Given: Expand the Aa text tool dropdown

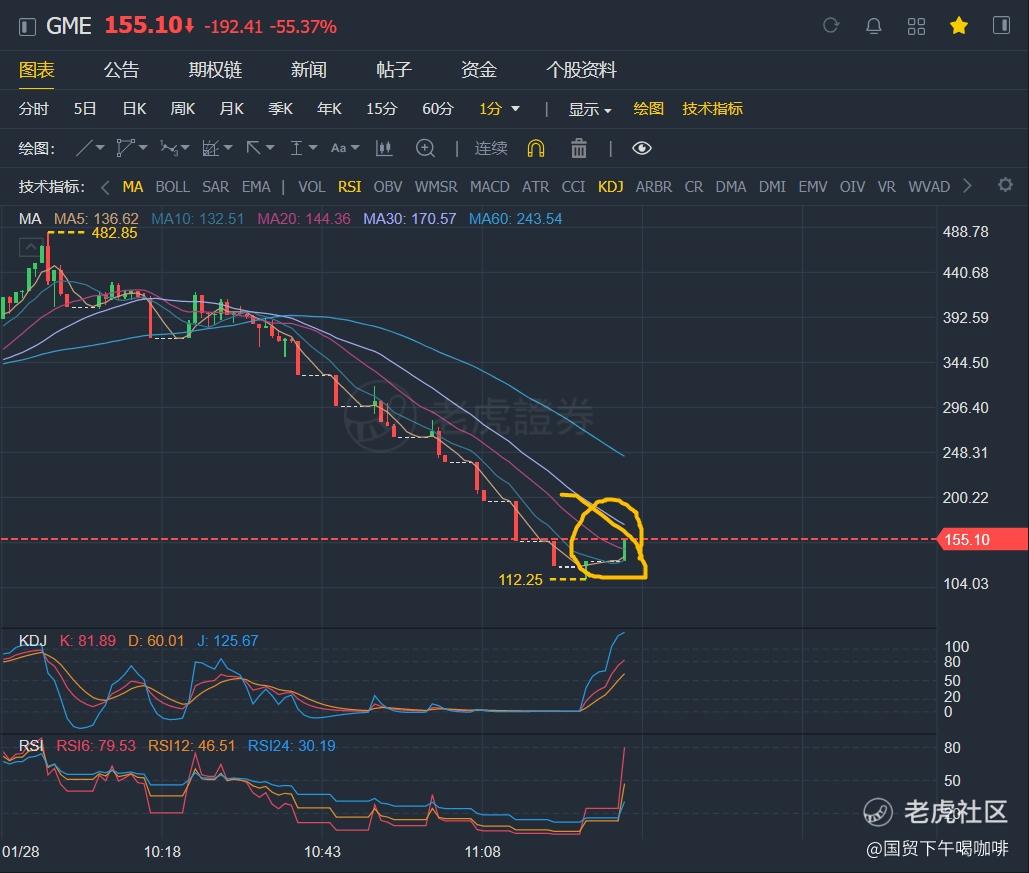Looking at the screenshot, I should click(x=355, y=148).
